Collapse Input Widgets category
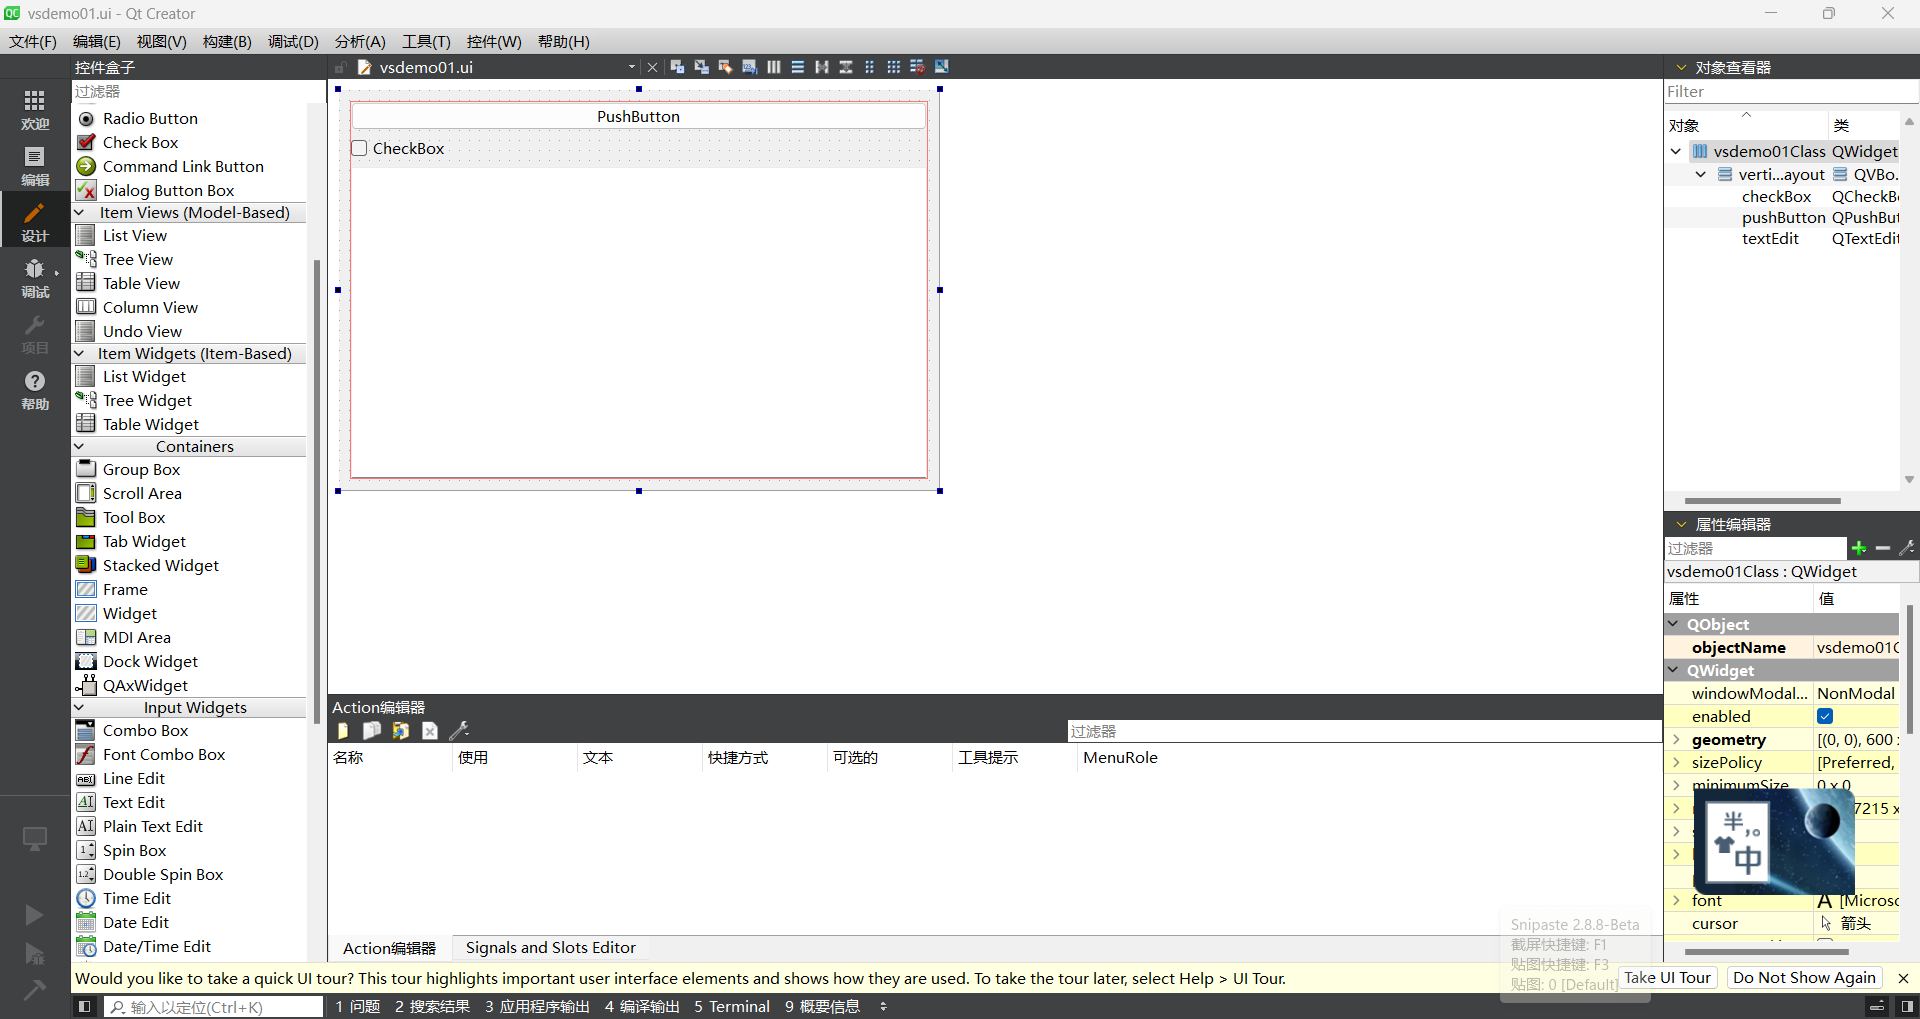The height and width of the screenshot is (1019, 1920). tap(79, 707)
